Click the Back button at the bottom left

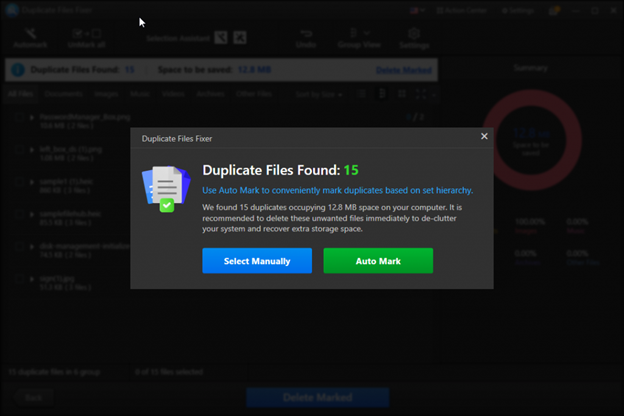tap(33, 397)
